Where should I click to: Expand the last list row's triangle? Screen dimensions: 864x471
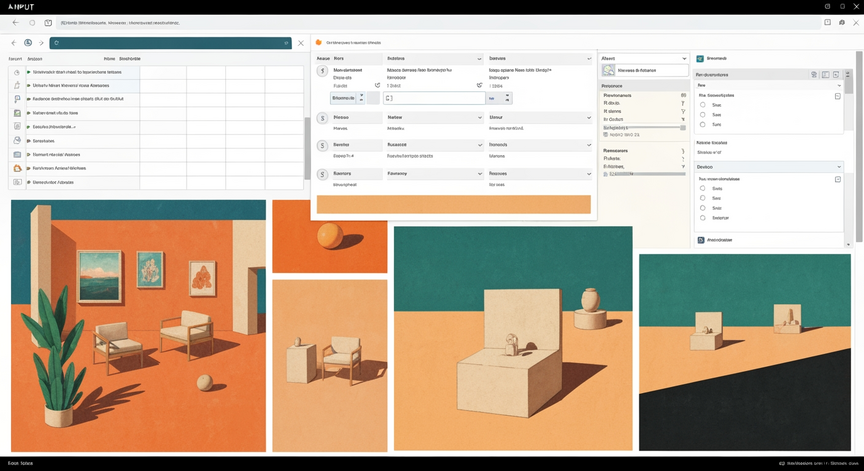coord(29,182)
